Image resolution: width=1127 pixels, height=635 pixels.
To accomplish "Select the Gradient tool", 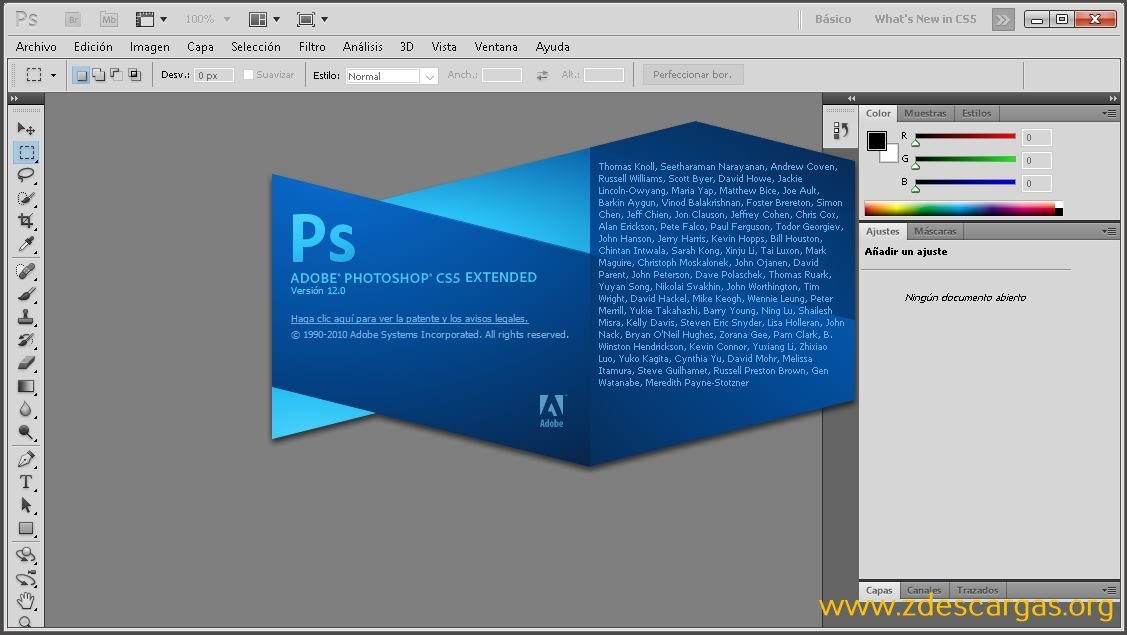I will pyautogui.click(x=26, y=386).
